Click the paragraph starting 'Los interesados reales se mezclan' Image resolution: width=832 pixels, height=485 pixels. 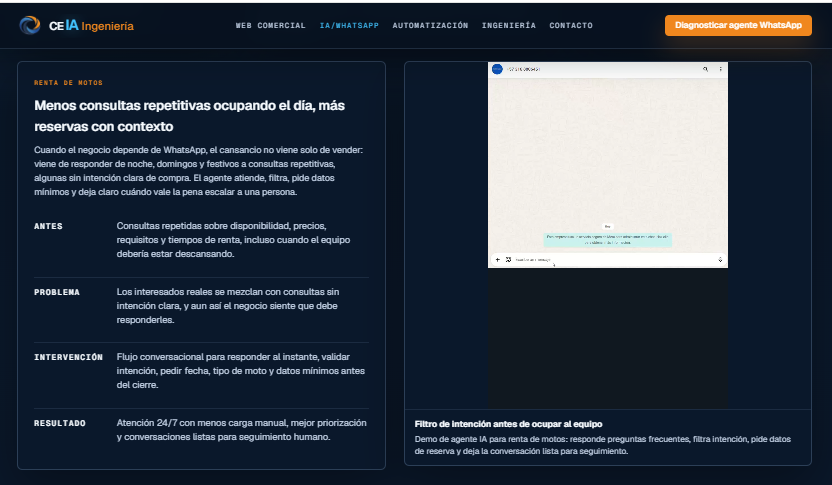pos(228,306)
